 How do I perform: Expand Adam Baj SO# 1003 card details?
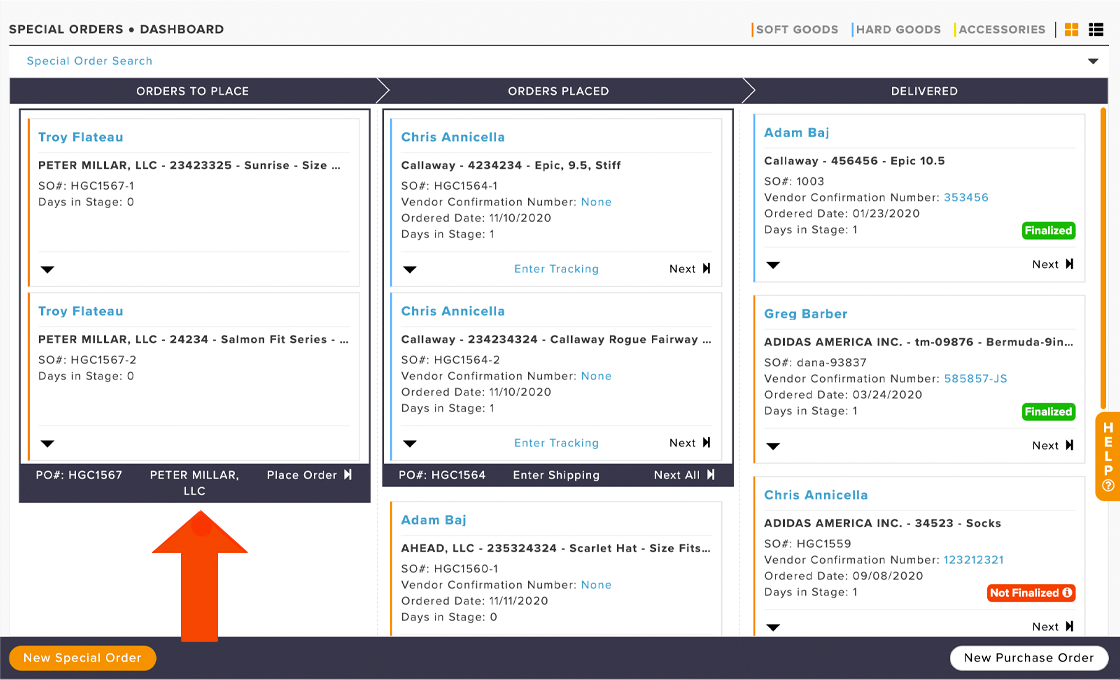coord(773,265)
